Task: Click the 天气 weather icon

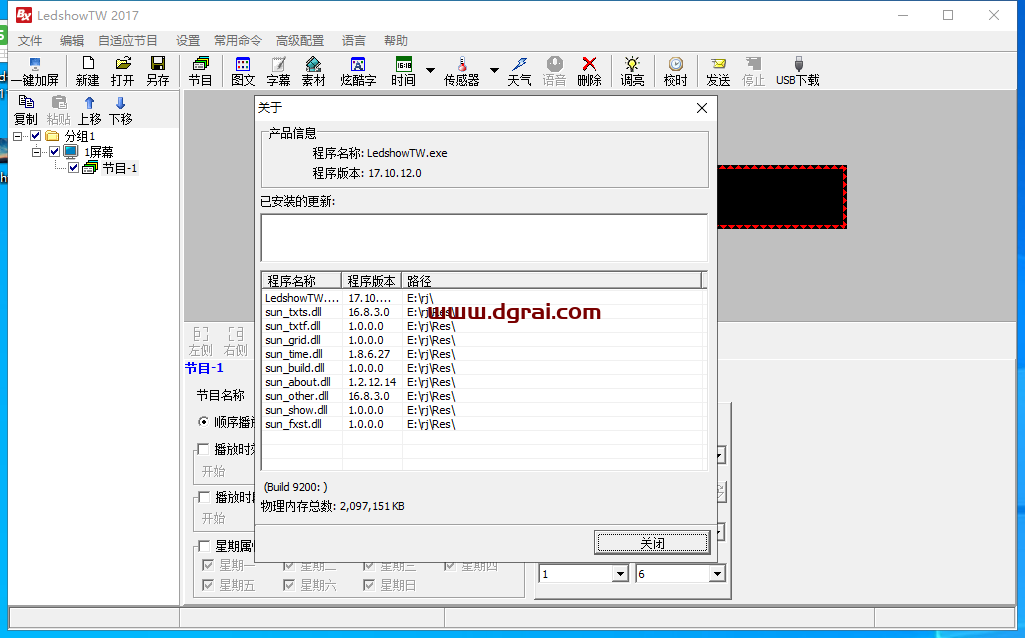Action: coord(519,71)
